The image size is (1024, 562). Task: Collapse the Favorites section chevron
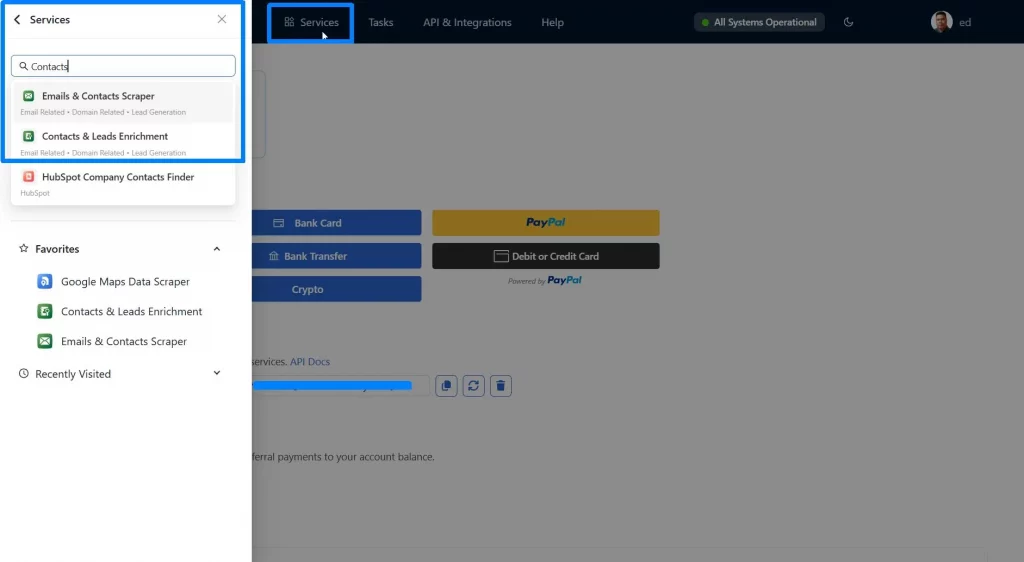[217, 249]
